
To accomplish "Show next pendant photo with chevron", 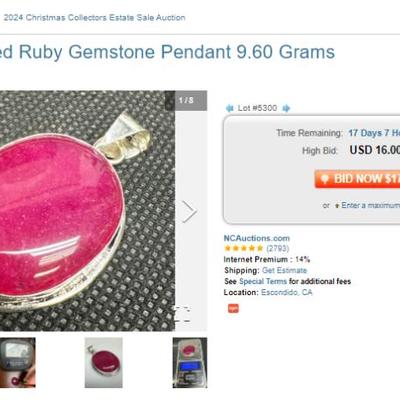I will (x=189, y=211).
